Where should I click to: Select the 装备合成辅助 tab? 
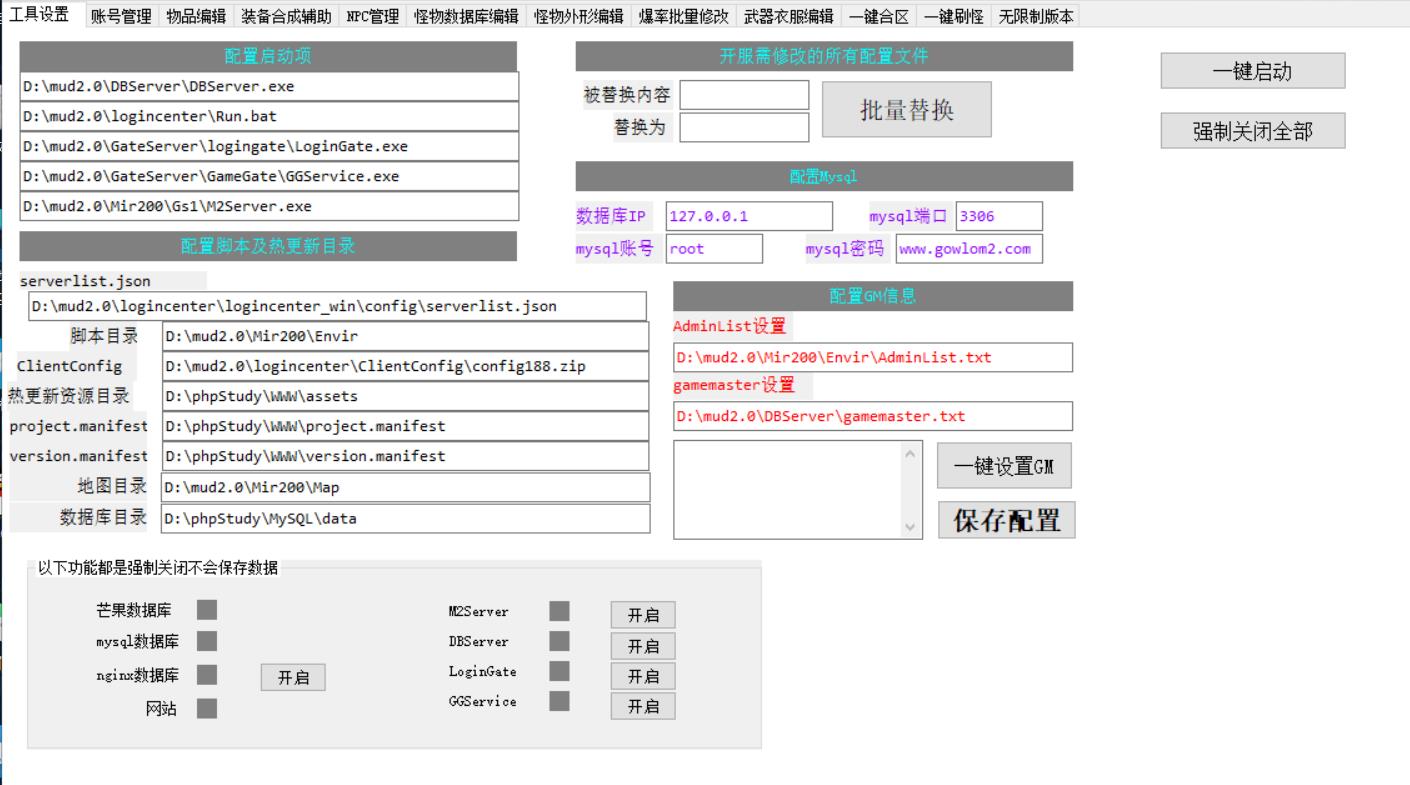[286, 16]
